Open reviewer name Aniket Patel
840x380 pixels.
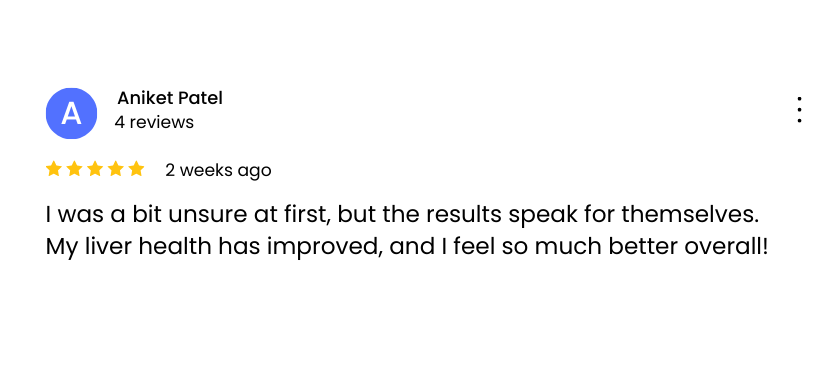click(170, 98)
